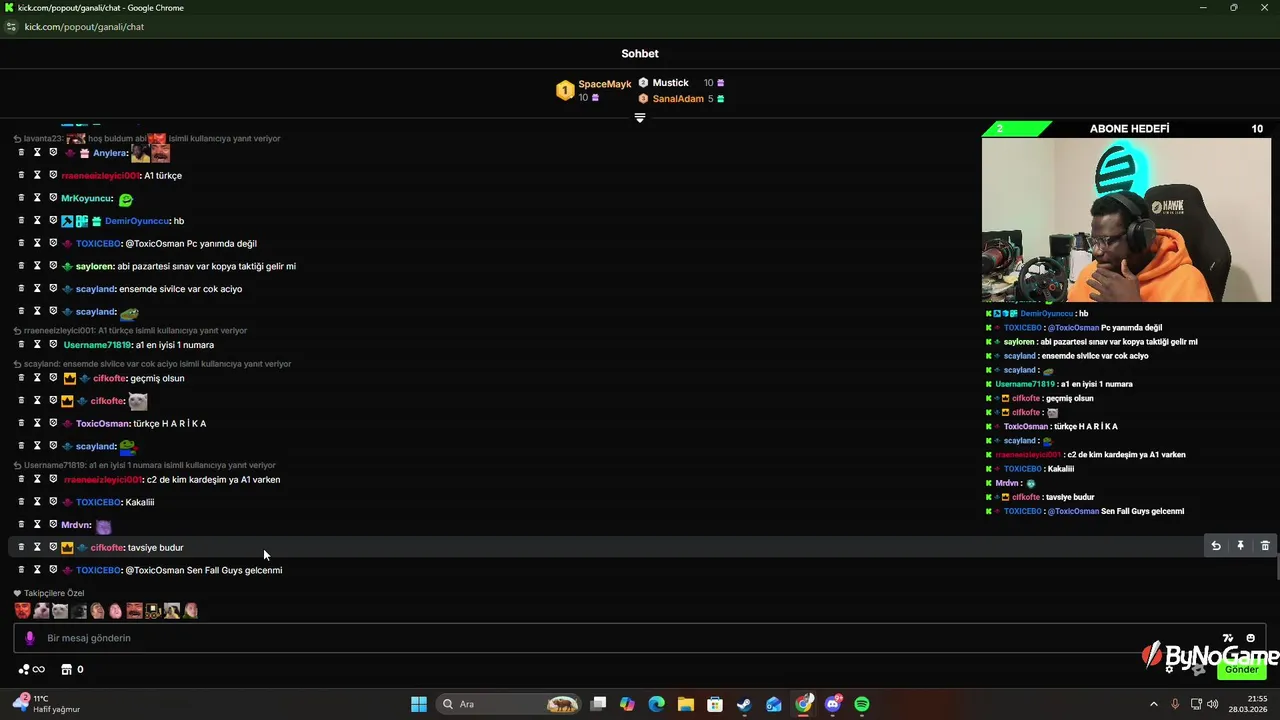
Task: Pin the cifkofte "tavsiye budur" message
Action: [1240, 546]
